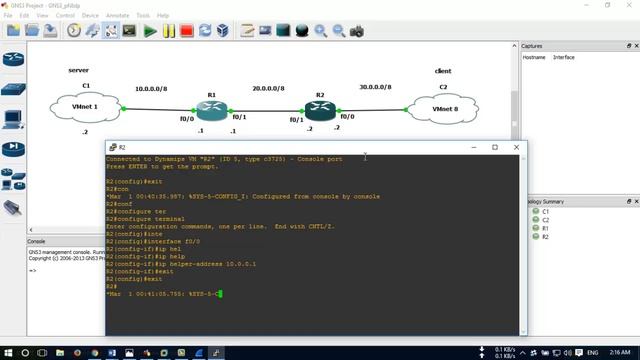The height and width of the screenshot is (360, 640).
Task: Click the server note label
Action: click(78, 70)
